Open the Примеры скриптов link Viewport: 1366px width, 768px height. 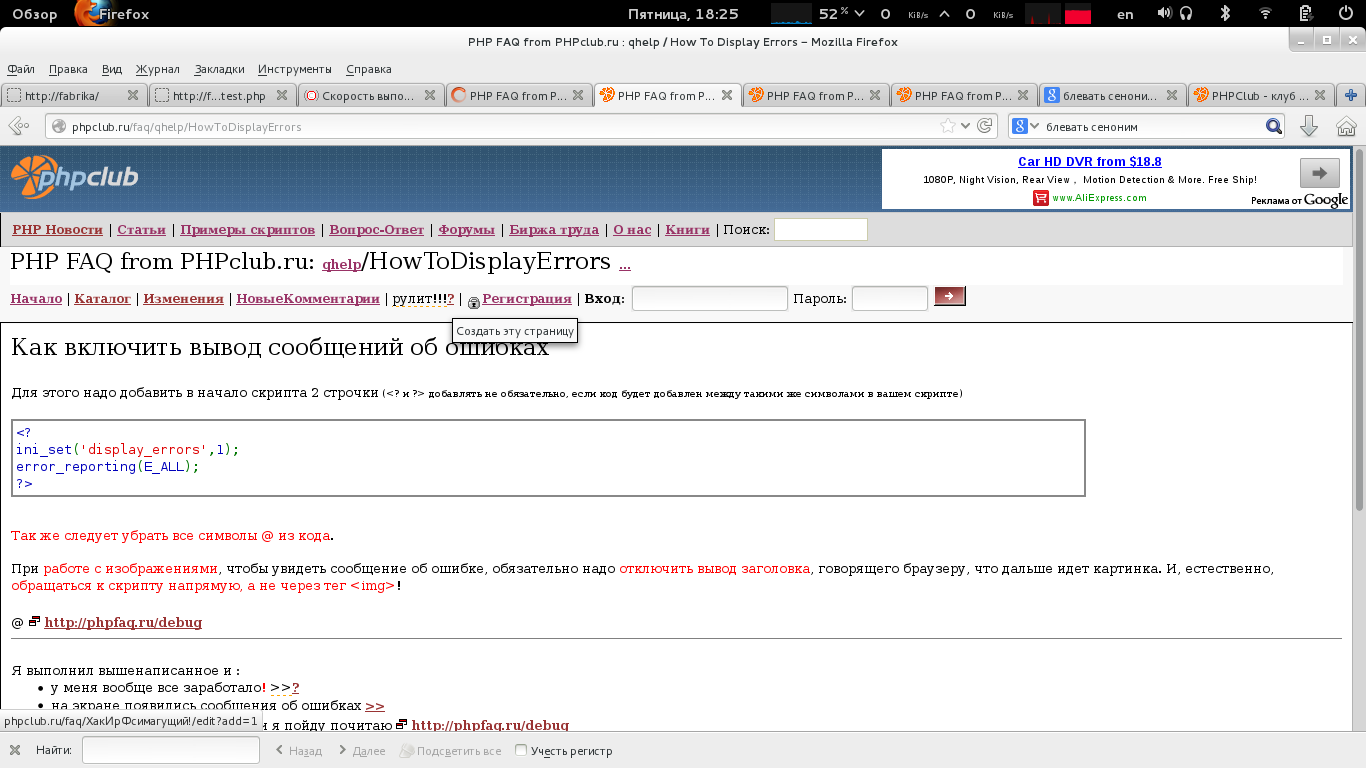click(x=248, y=230)
